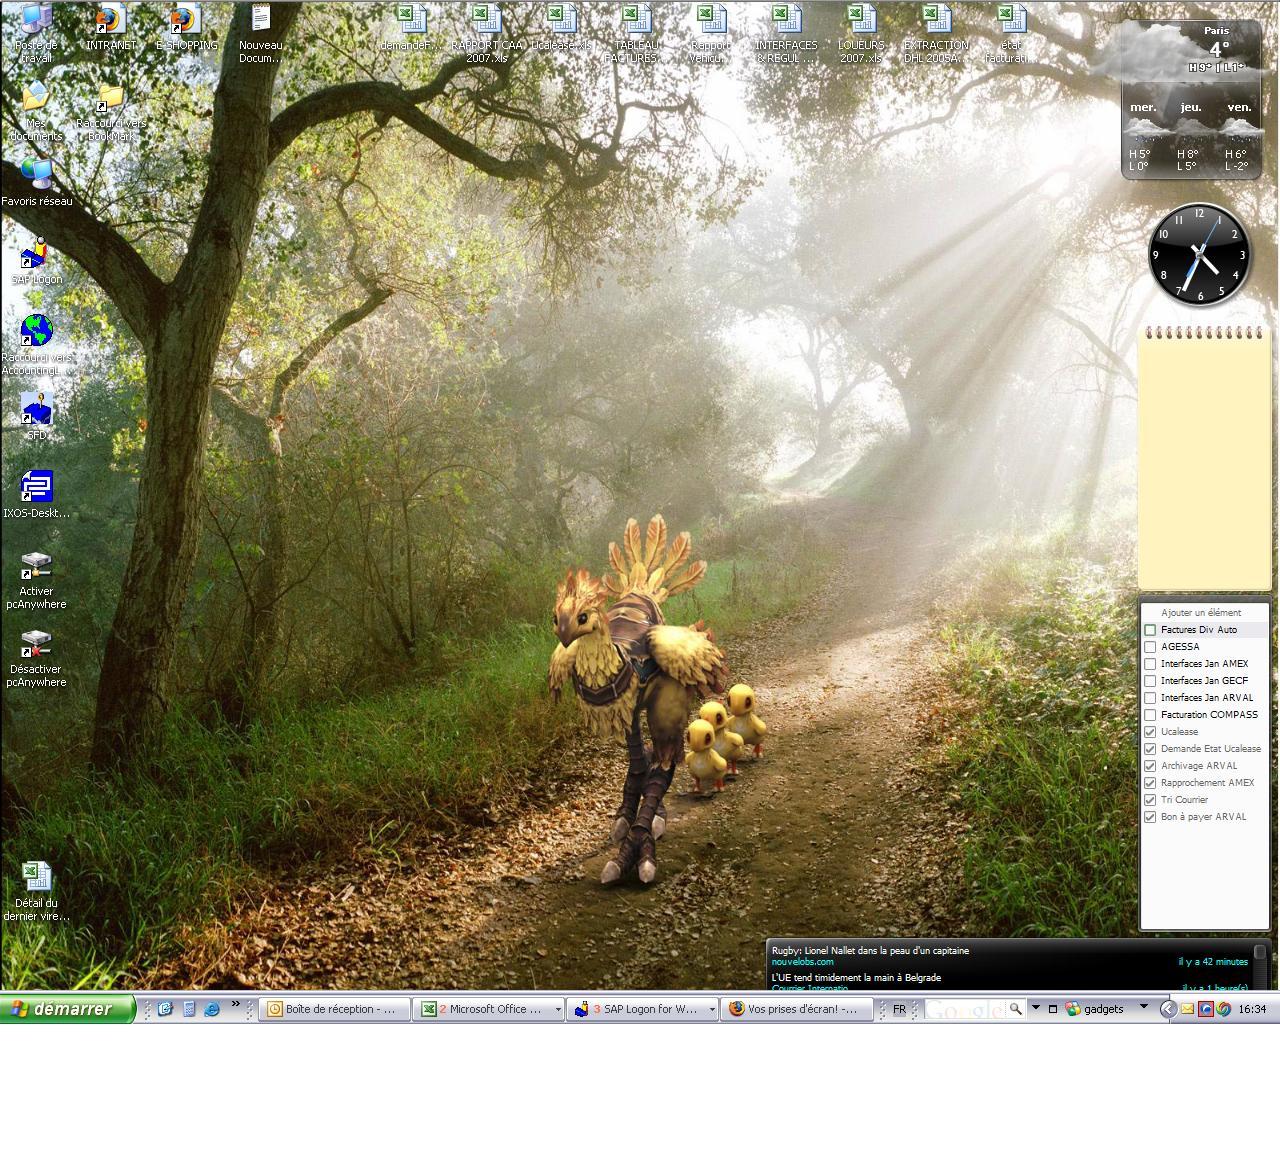Click the taskbar clock showing 16:34
Screen dimensions: 1280x1173
pos(1252,1010)
